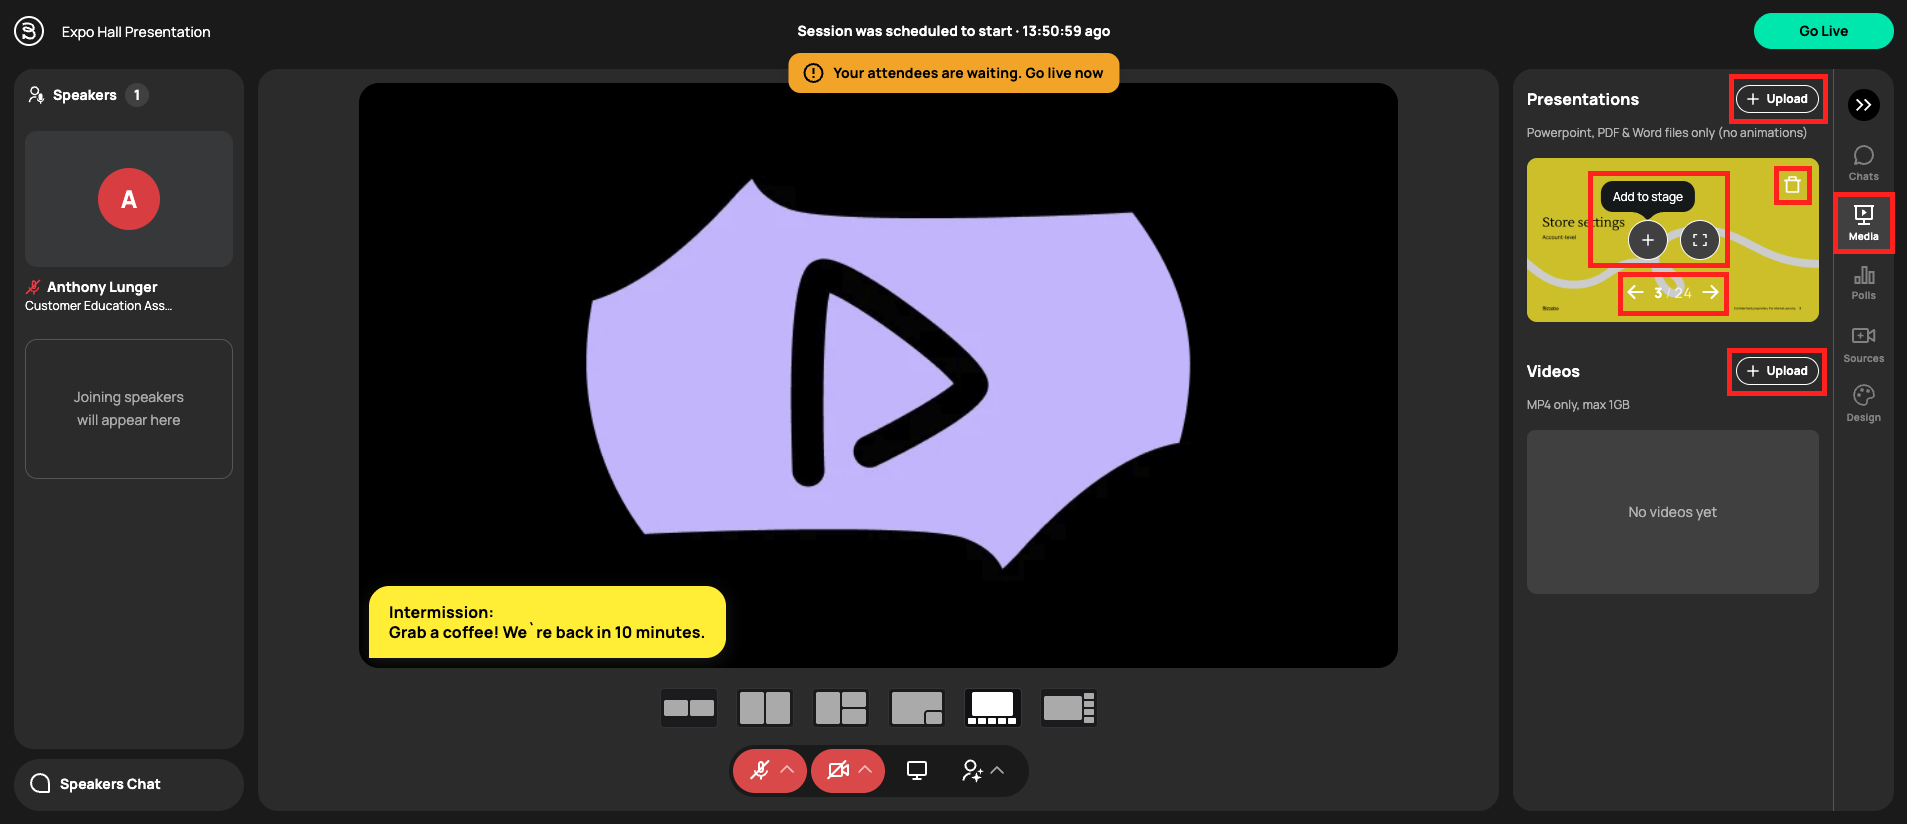The height and width of the screenshot is (824, 1907).
Task: Select the two equal columns layout
Action: [765, 708]
